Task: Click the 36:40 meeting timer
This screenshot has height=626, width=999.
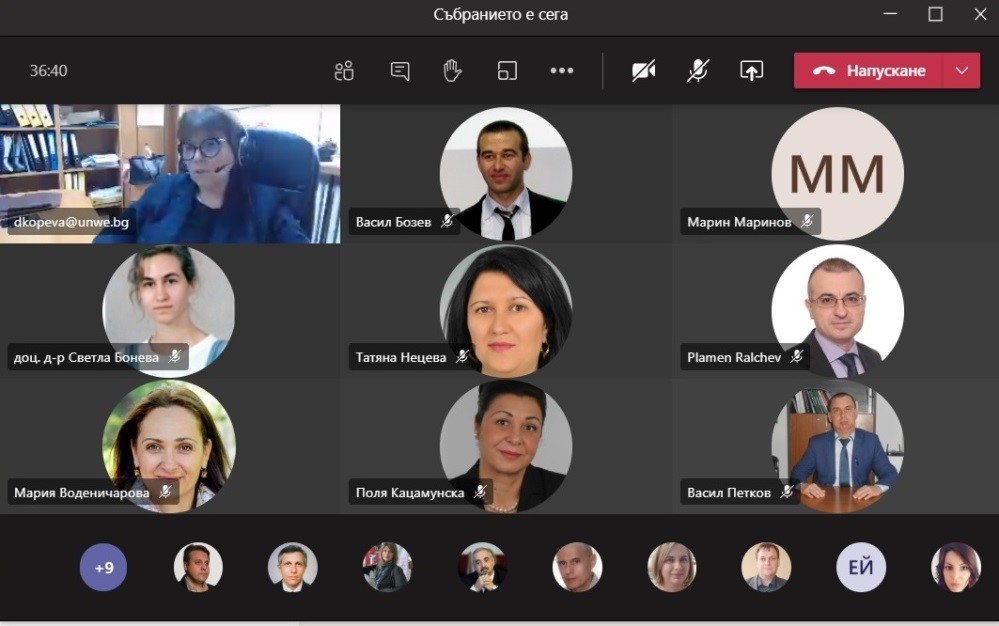Action: click(48, 71)
